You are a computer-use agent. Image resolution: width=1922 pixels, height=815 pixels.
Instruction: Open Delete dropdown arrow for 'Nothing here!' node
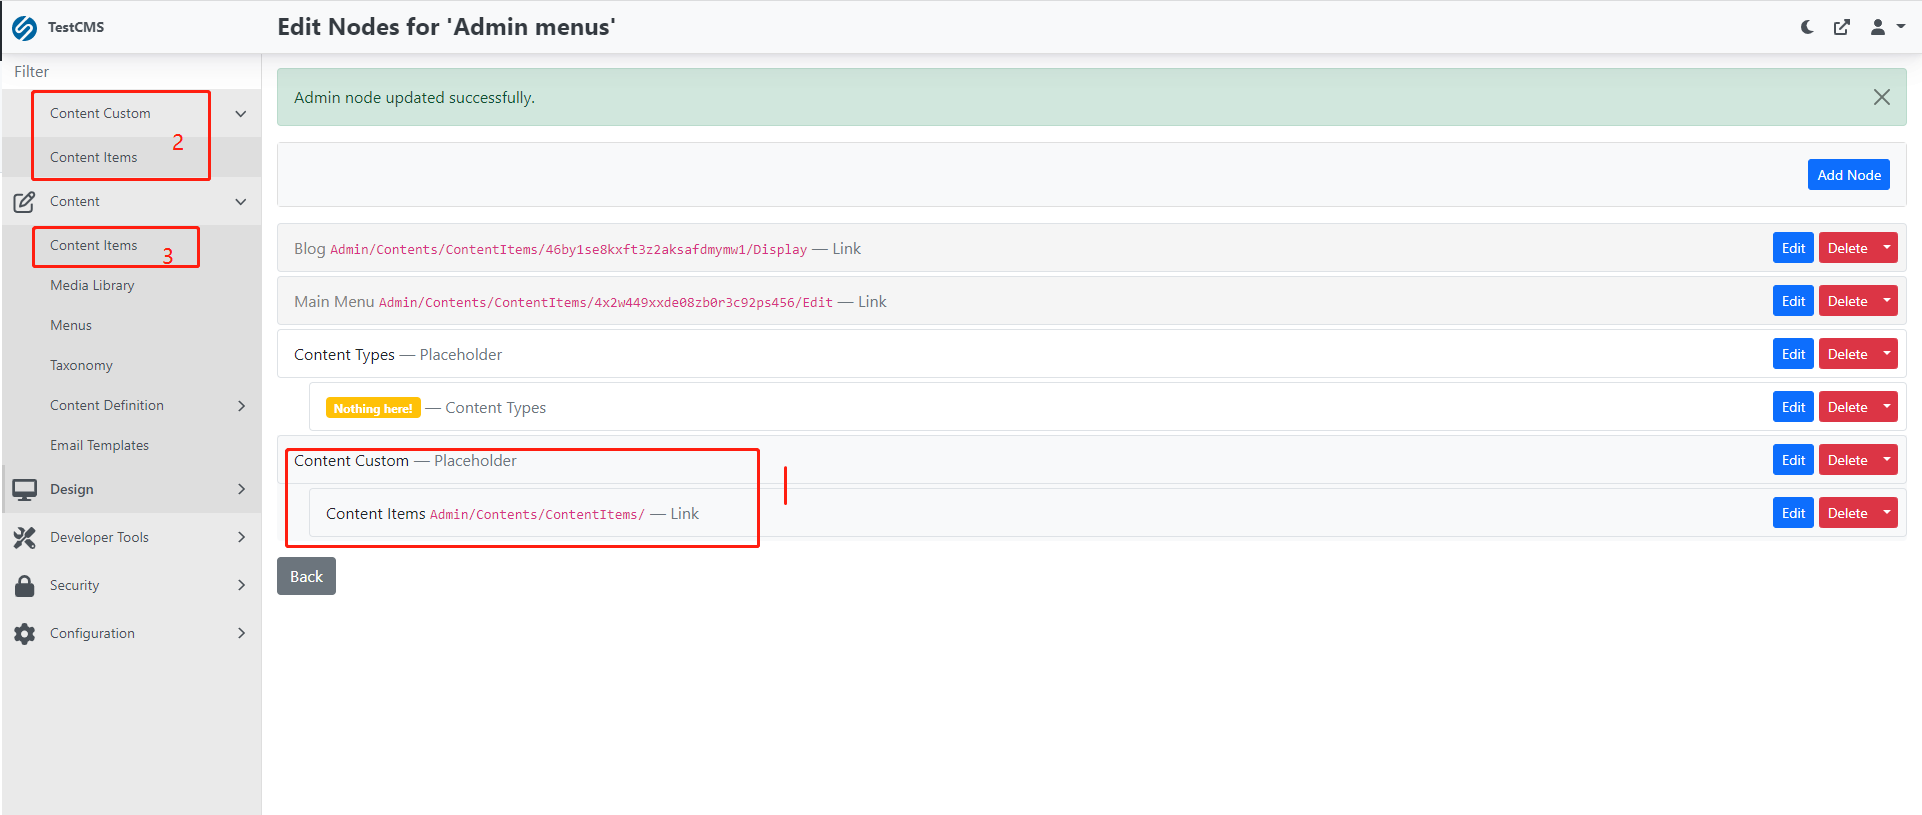point(1887,407)
